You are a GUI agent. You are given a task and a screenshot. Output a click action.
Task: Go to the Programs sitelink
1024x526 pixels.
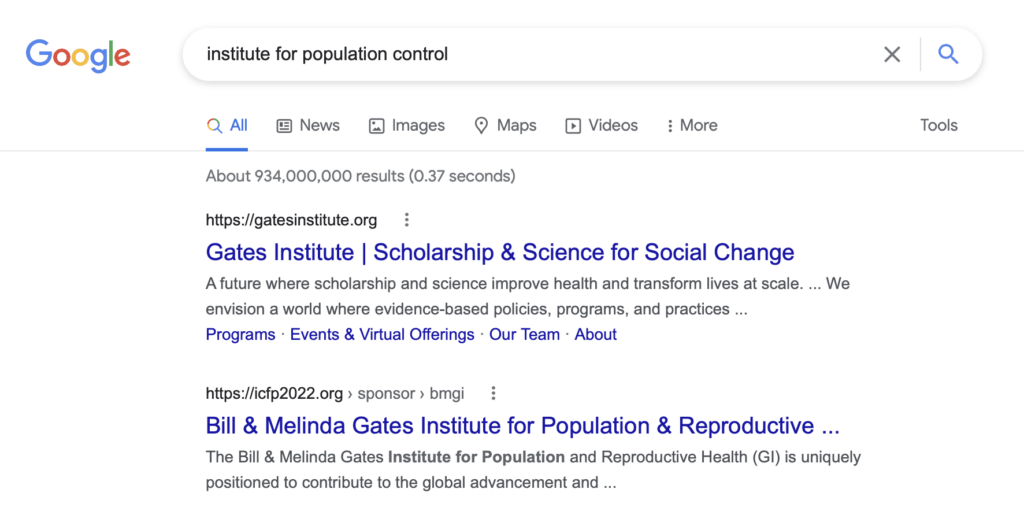[240, 335]
